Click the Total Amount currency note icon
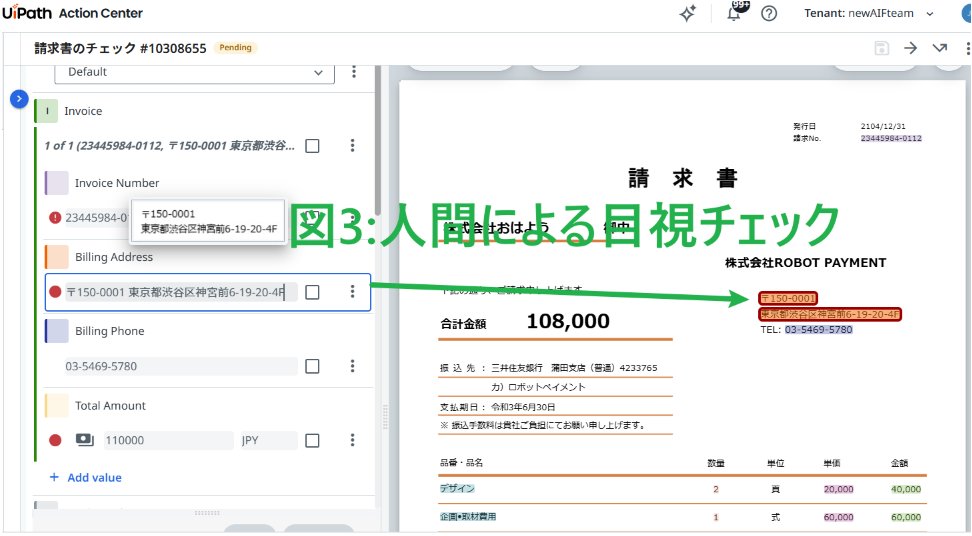 pyautogui.click(x=84, y=440)
